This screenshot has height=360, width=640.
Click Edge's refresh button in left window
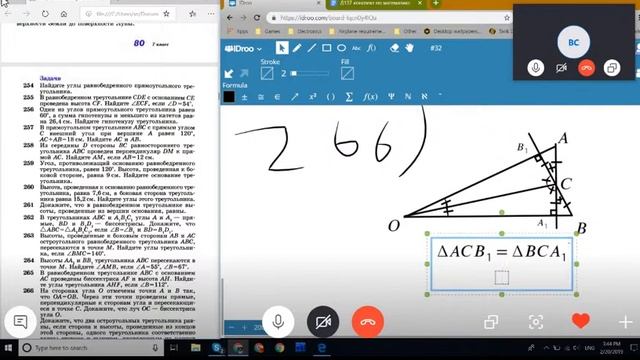pyautogui.click(x=45, y=13)
